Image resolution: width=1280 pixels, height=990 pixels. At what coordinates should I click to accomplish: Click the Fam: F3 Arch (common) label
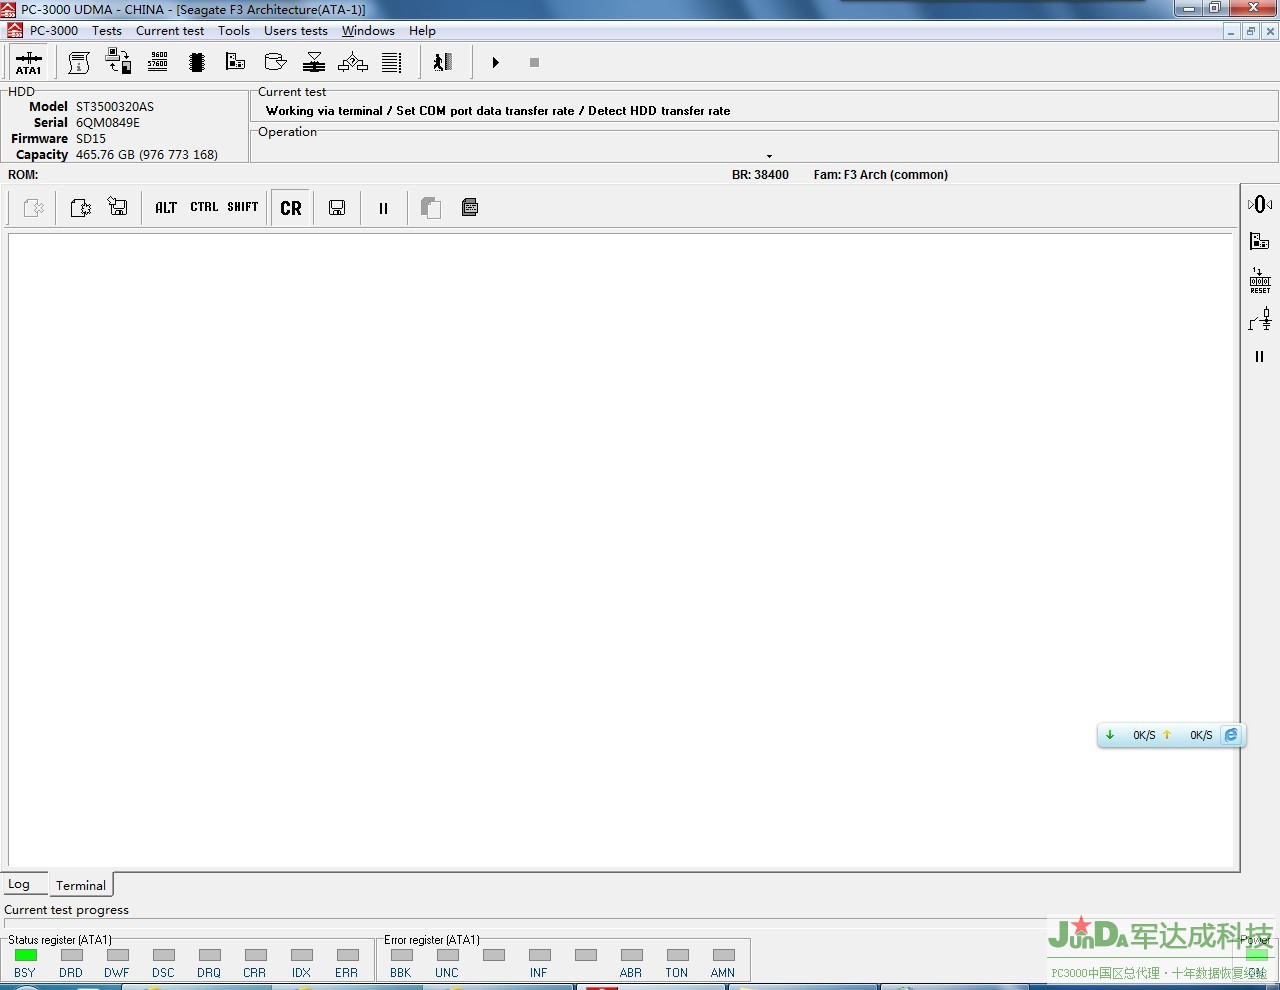[x=881, y=175]
